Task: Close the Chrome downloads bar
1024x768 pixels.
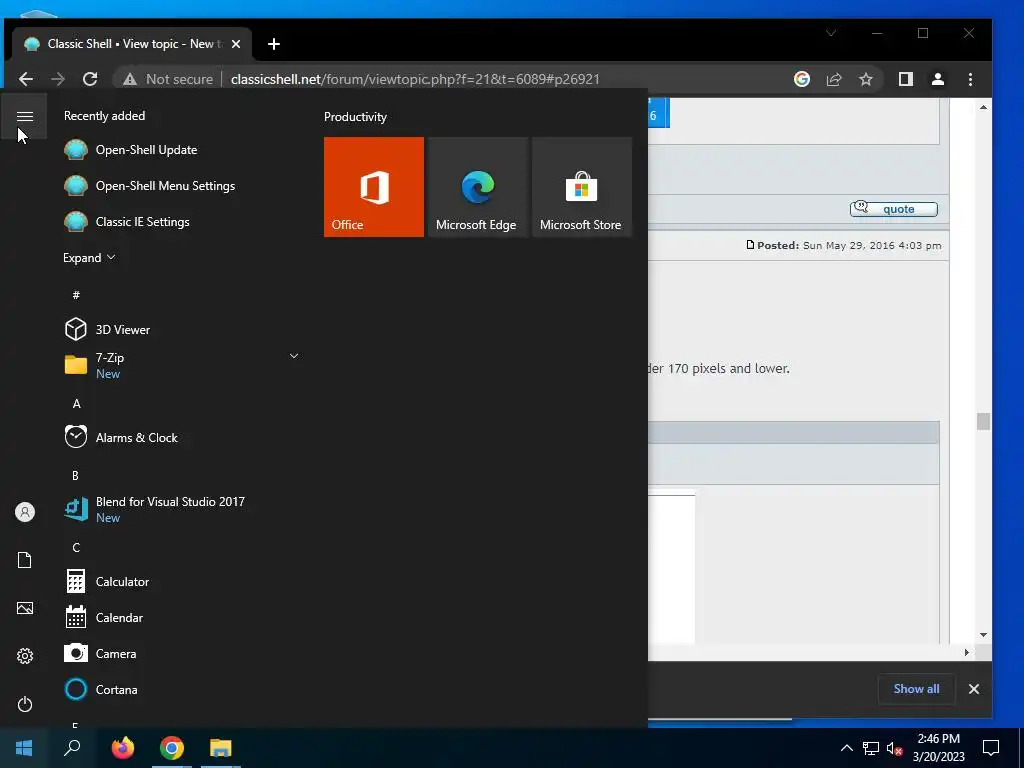Action: 974,689
